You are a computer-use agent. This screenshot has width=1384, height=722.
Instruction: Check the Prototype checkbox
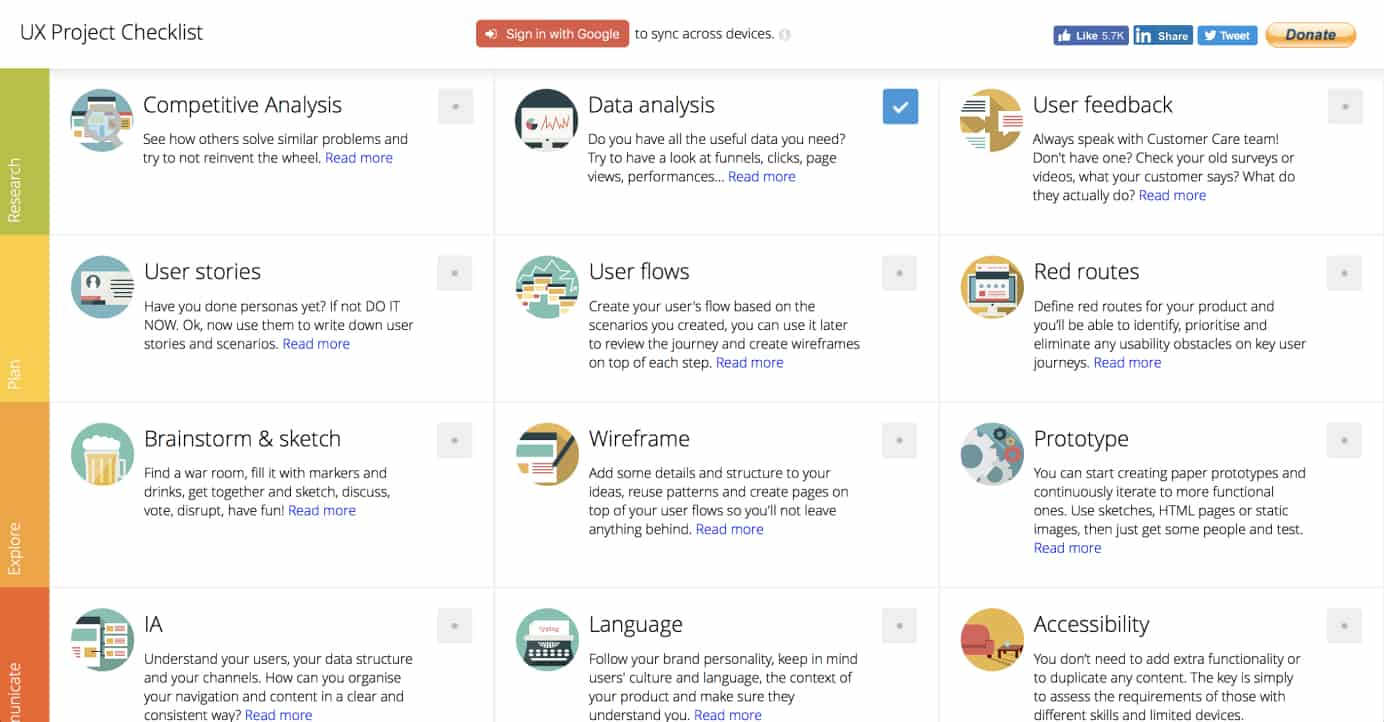[1345, 440]
